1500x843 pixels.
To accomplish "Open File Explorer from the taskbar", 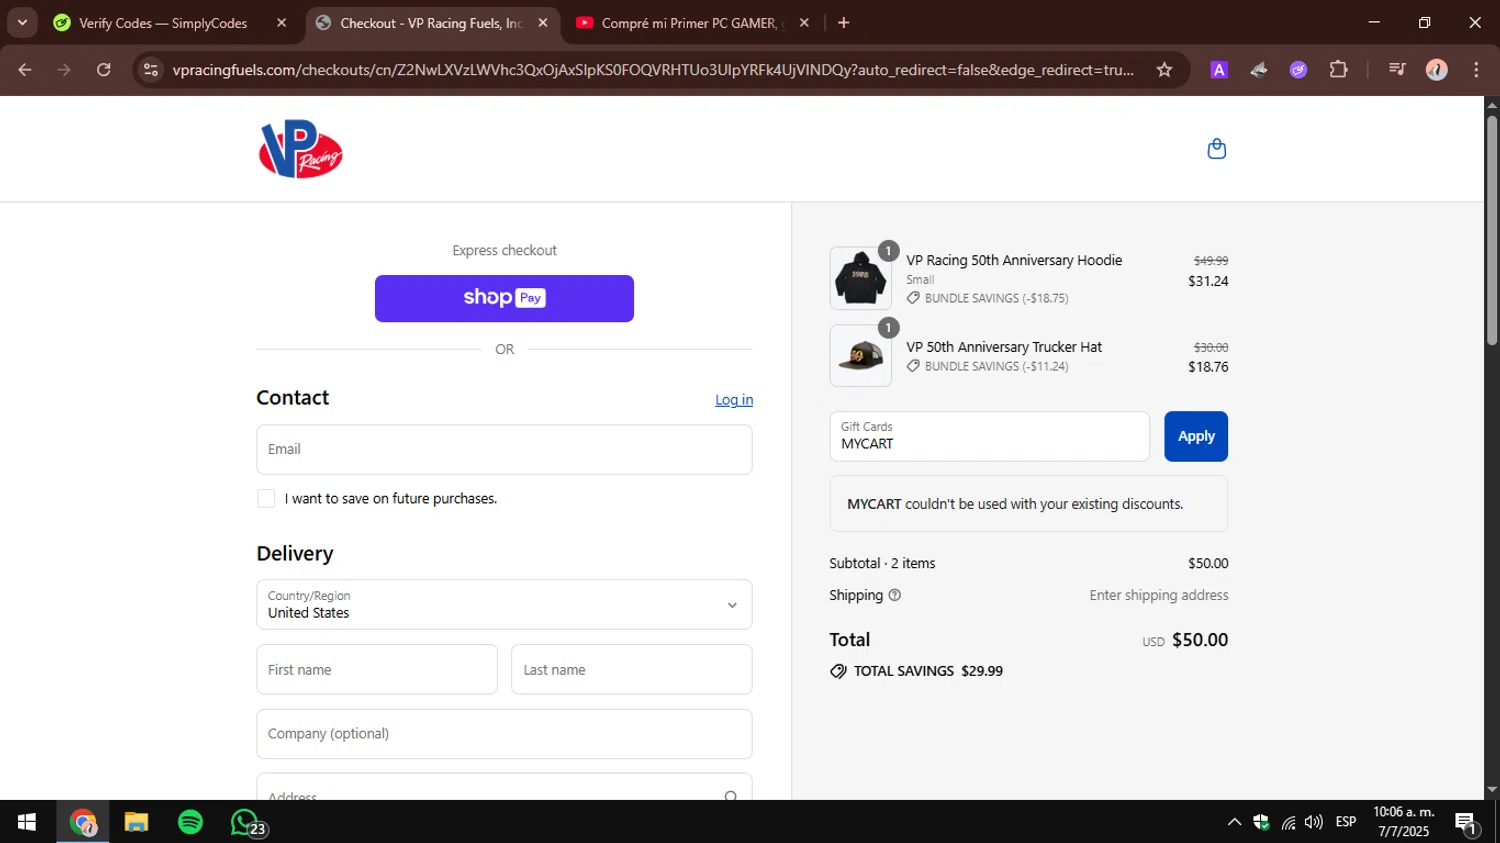I will 137,822.
